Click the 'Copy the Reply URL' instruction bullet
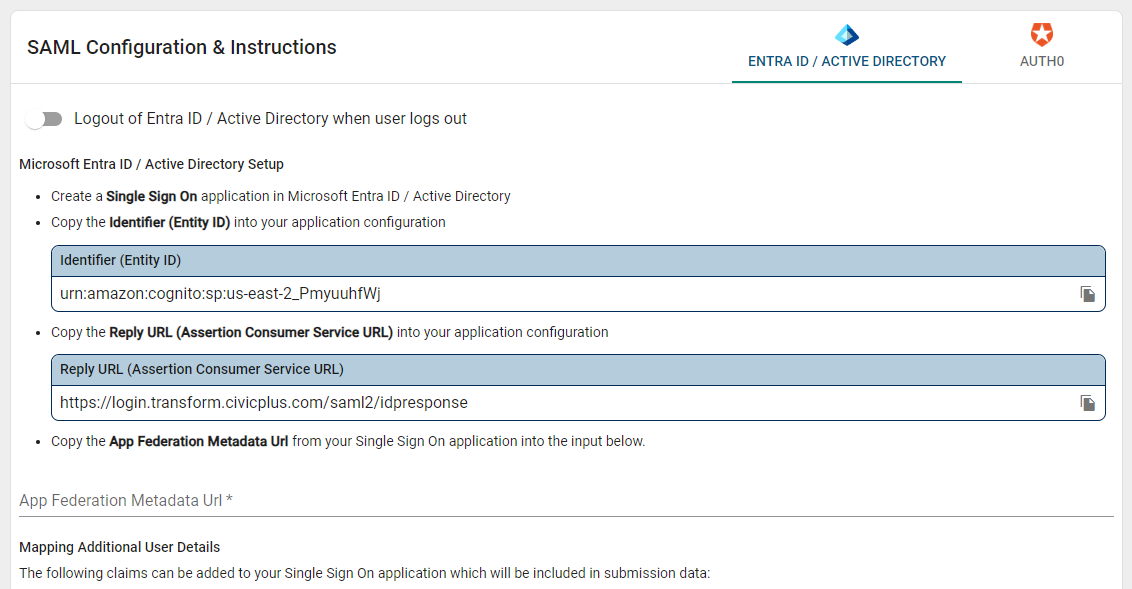This screenshot has height=589, width=1132. [x=330, y=332]
